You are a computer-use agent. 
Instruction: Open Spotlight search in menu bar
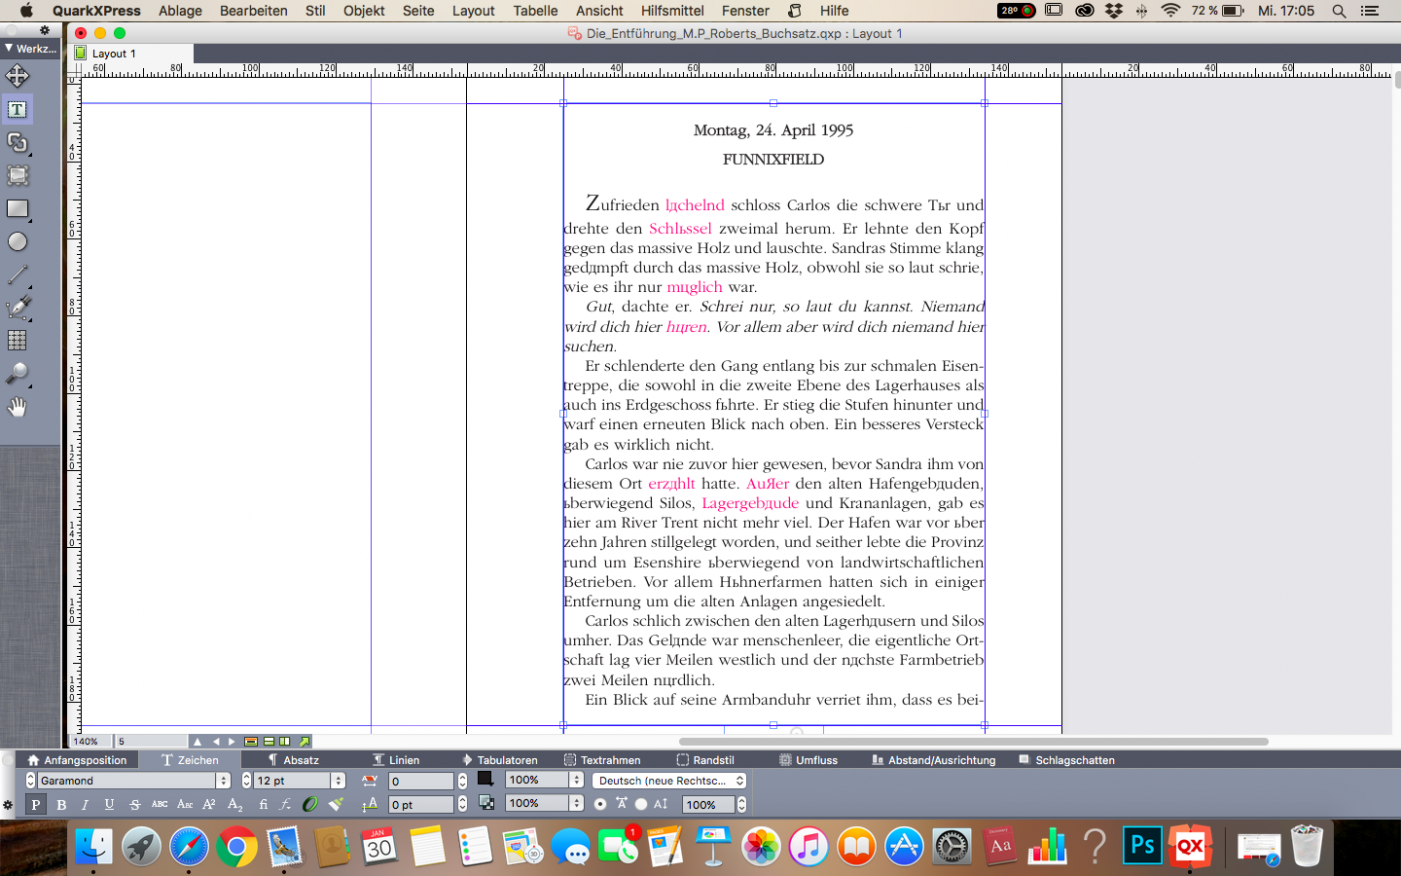pyautogui.click(x=1338, y=11)
